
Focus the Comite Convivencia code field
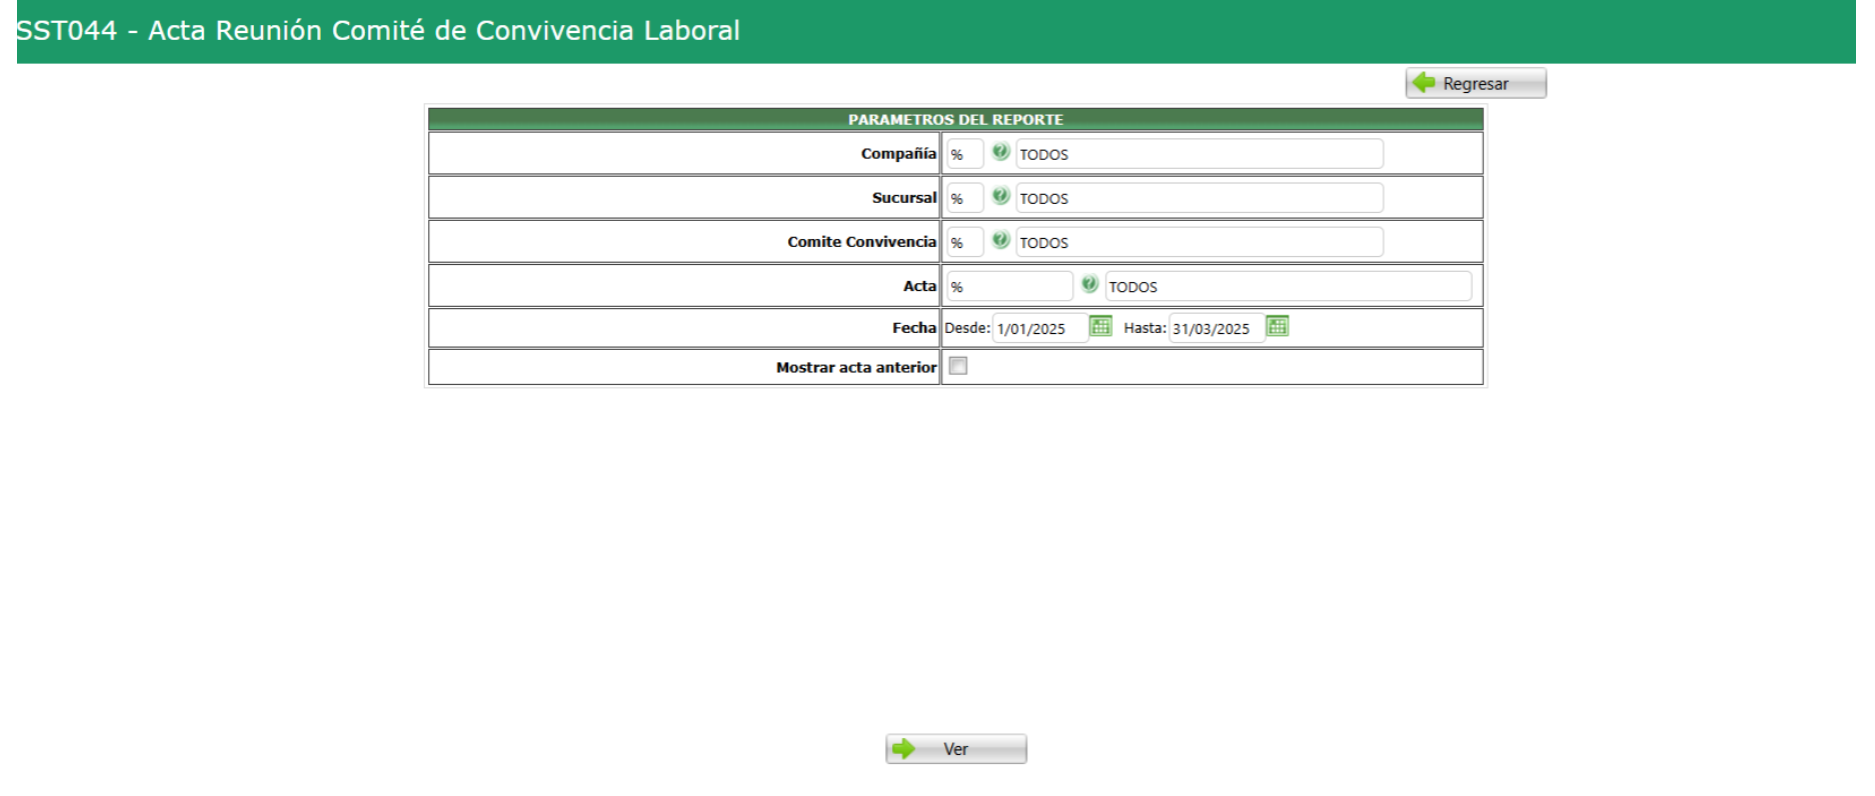coord(965,242)
